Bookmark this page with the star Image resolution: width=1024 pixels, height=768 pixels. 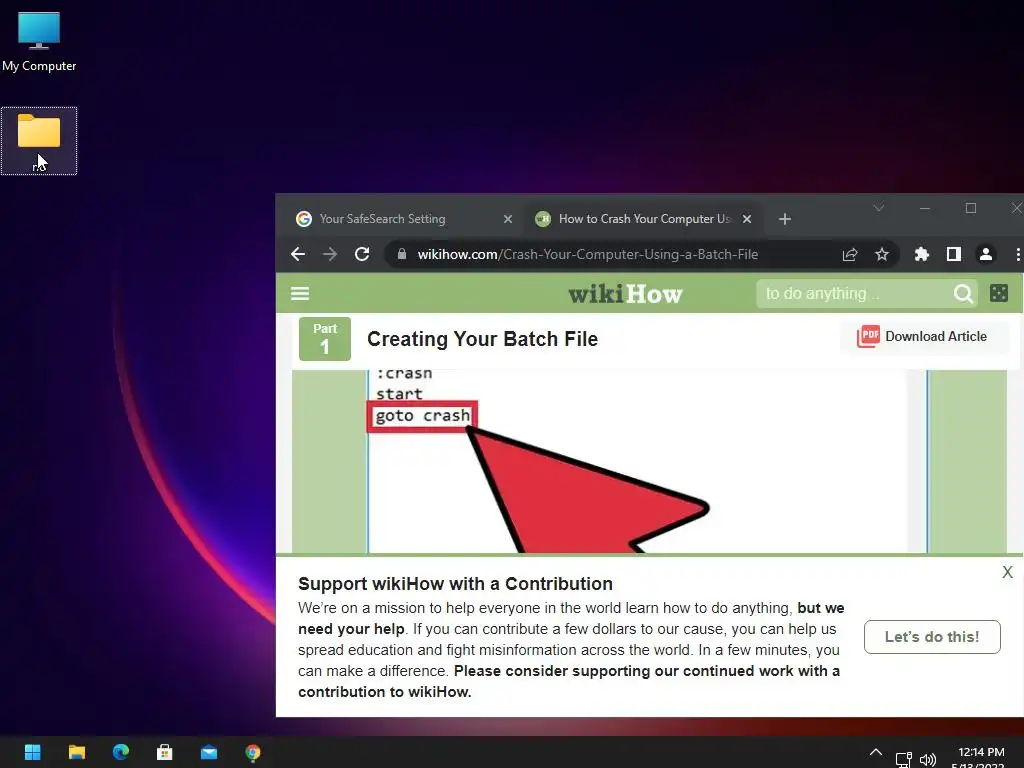point(882,254)
